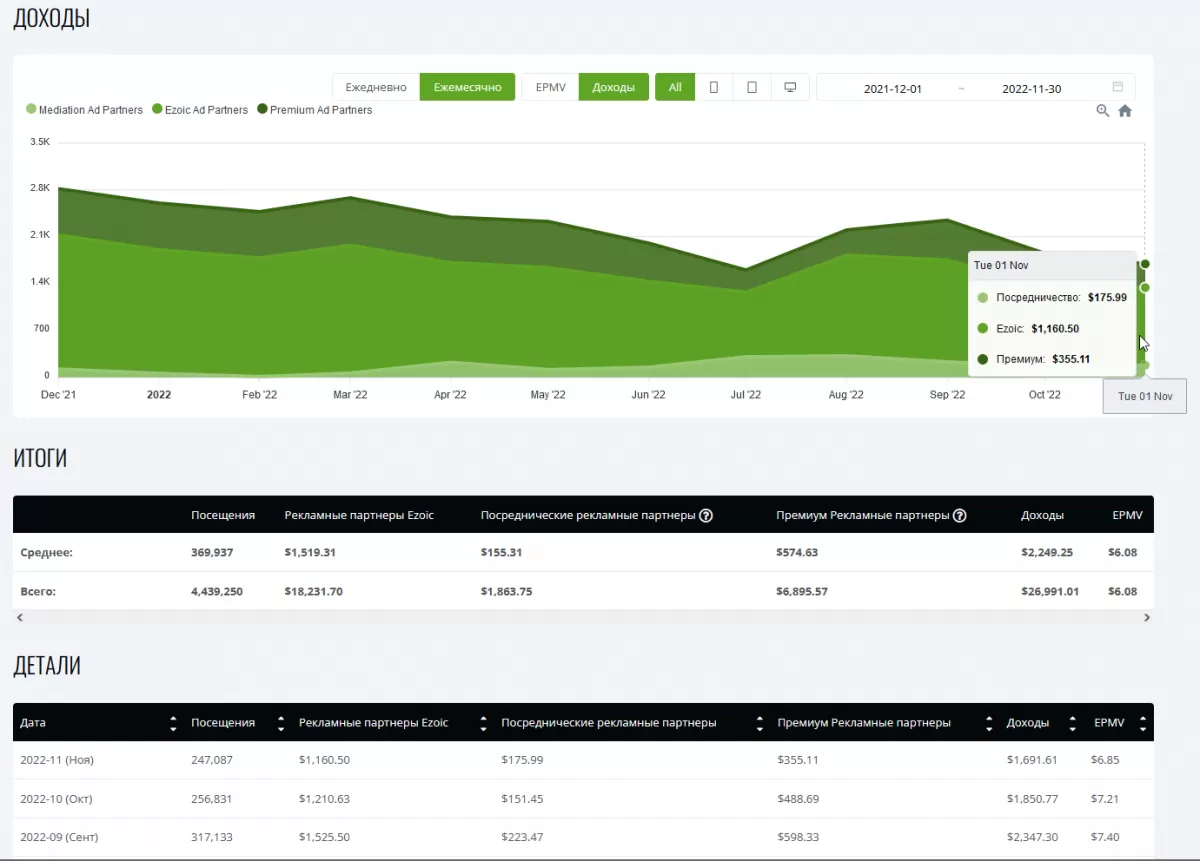1200x861 pixels.
Task: Select EPMV value $7.40
Action: tap(1105, 837)
